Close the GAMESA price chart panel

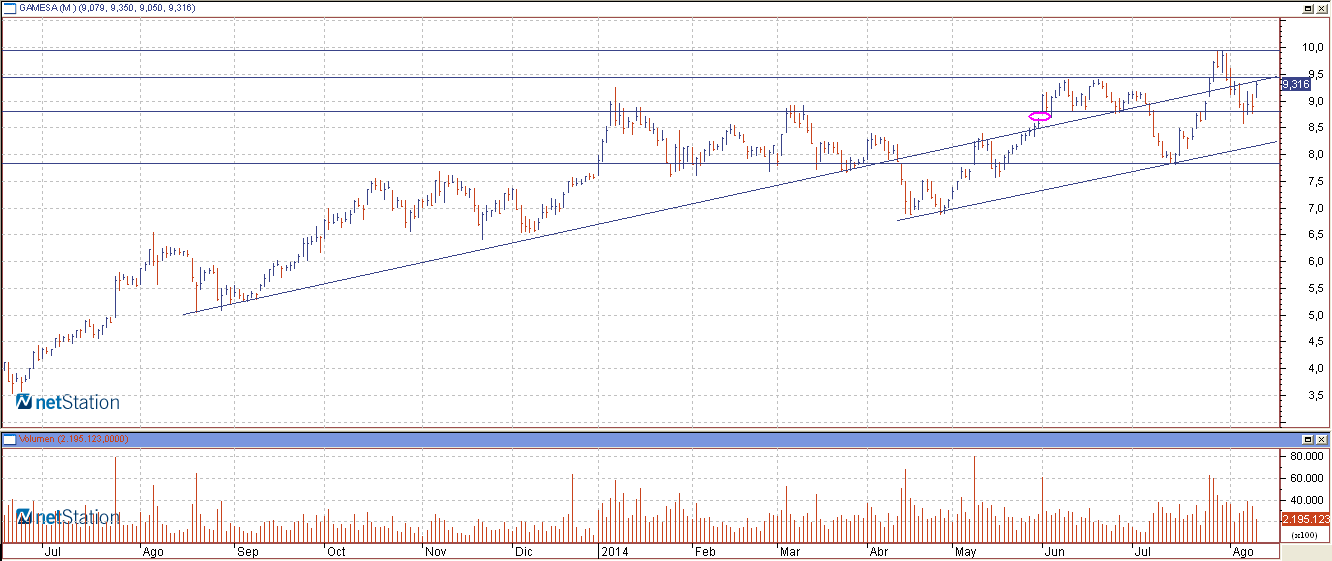(1322, 7)
